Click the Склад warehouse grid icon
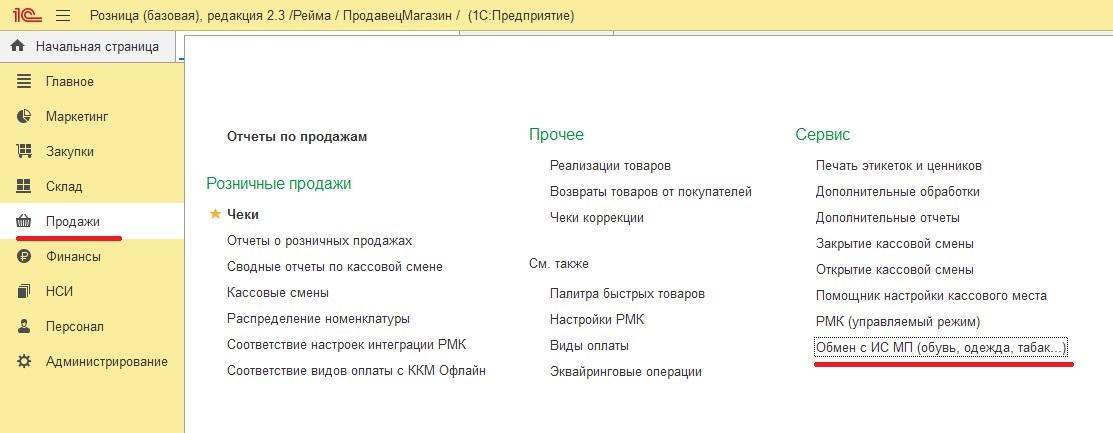Screen dimensions: 1113x433 [x=25, y=186]
